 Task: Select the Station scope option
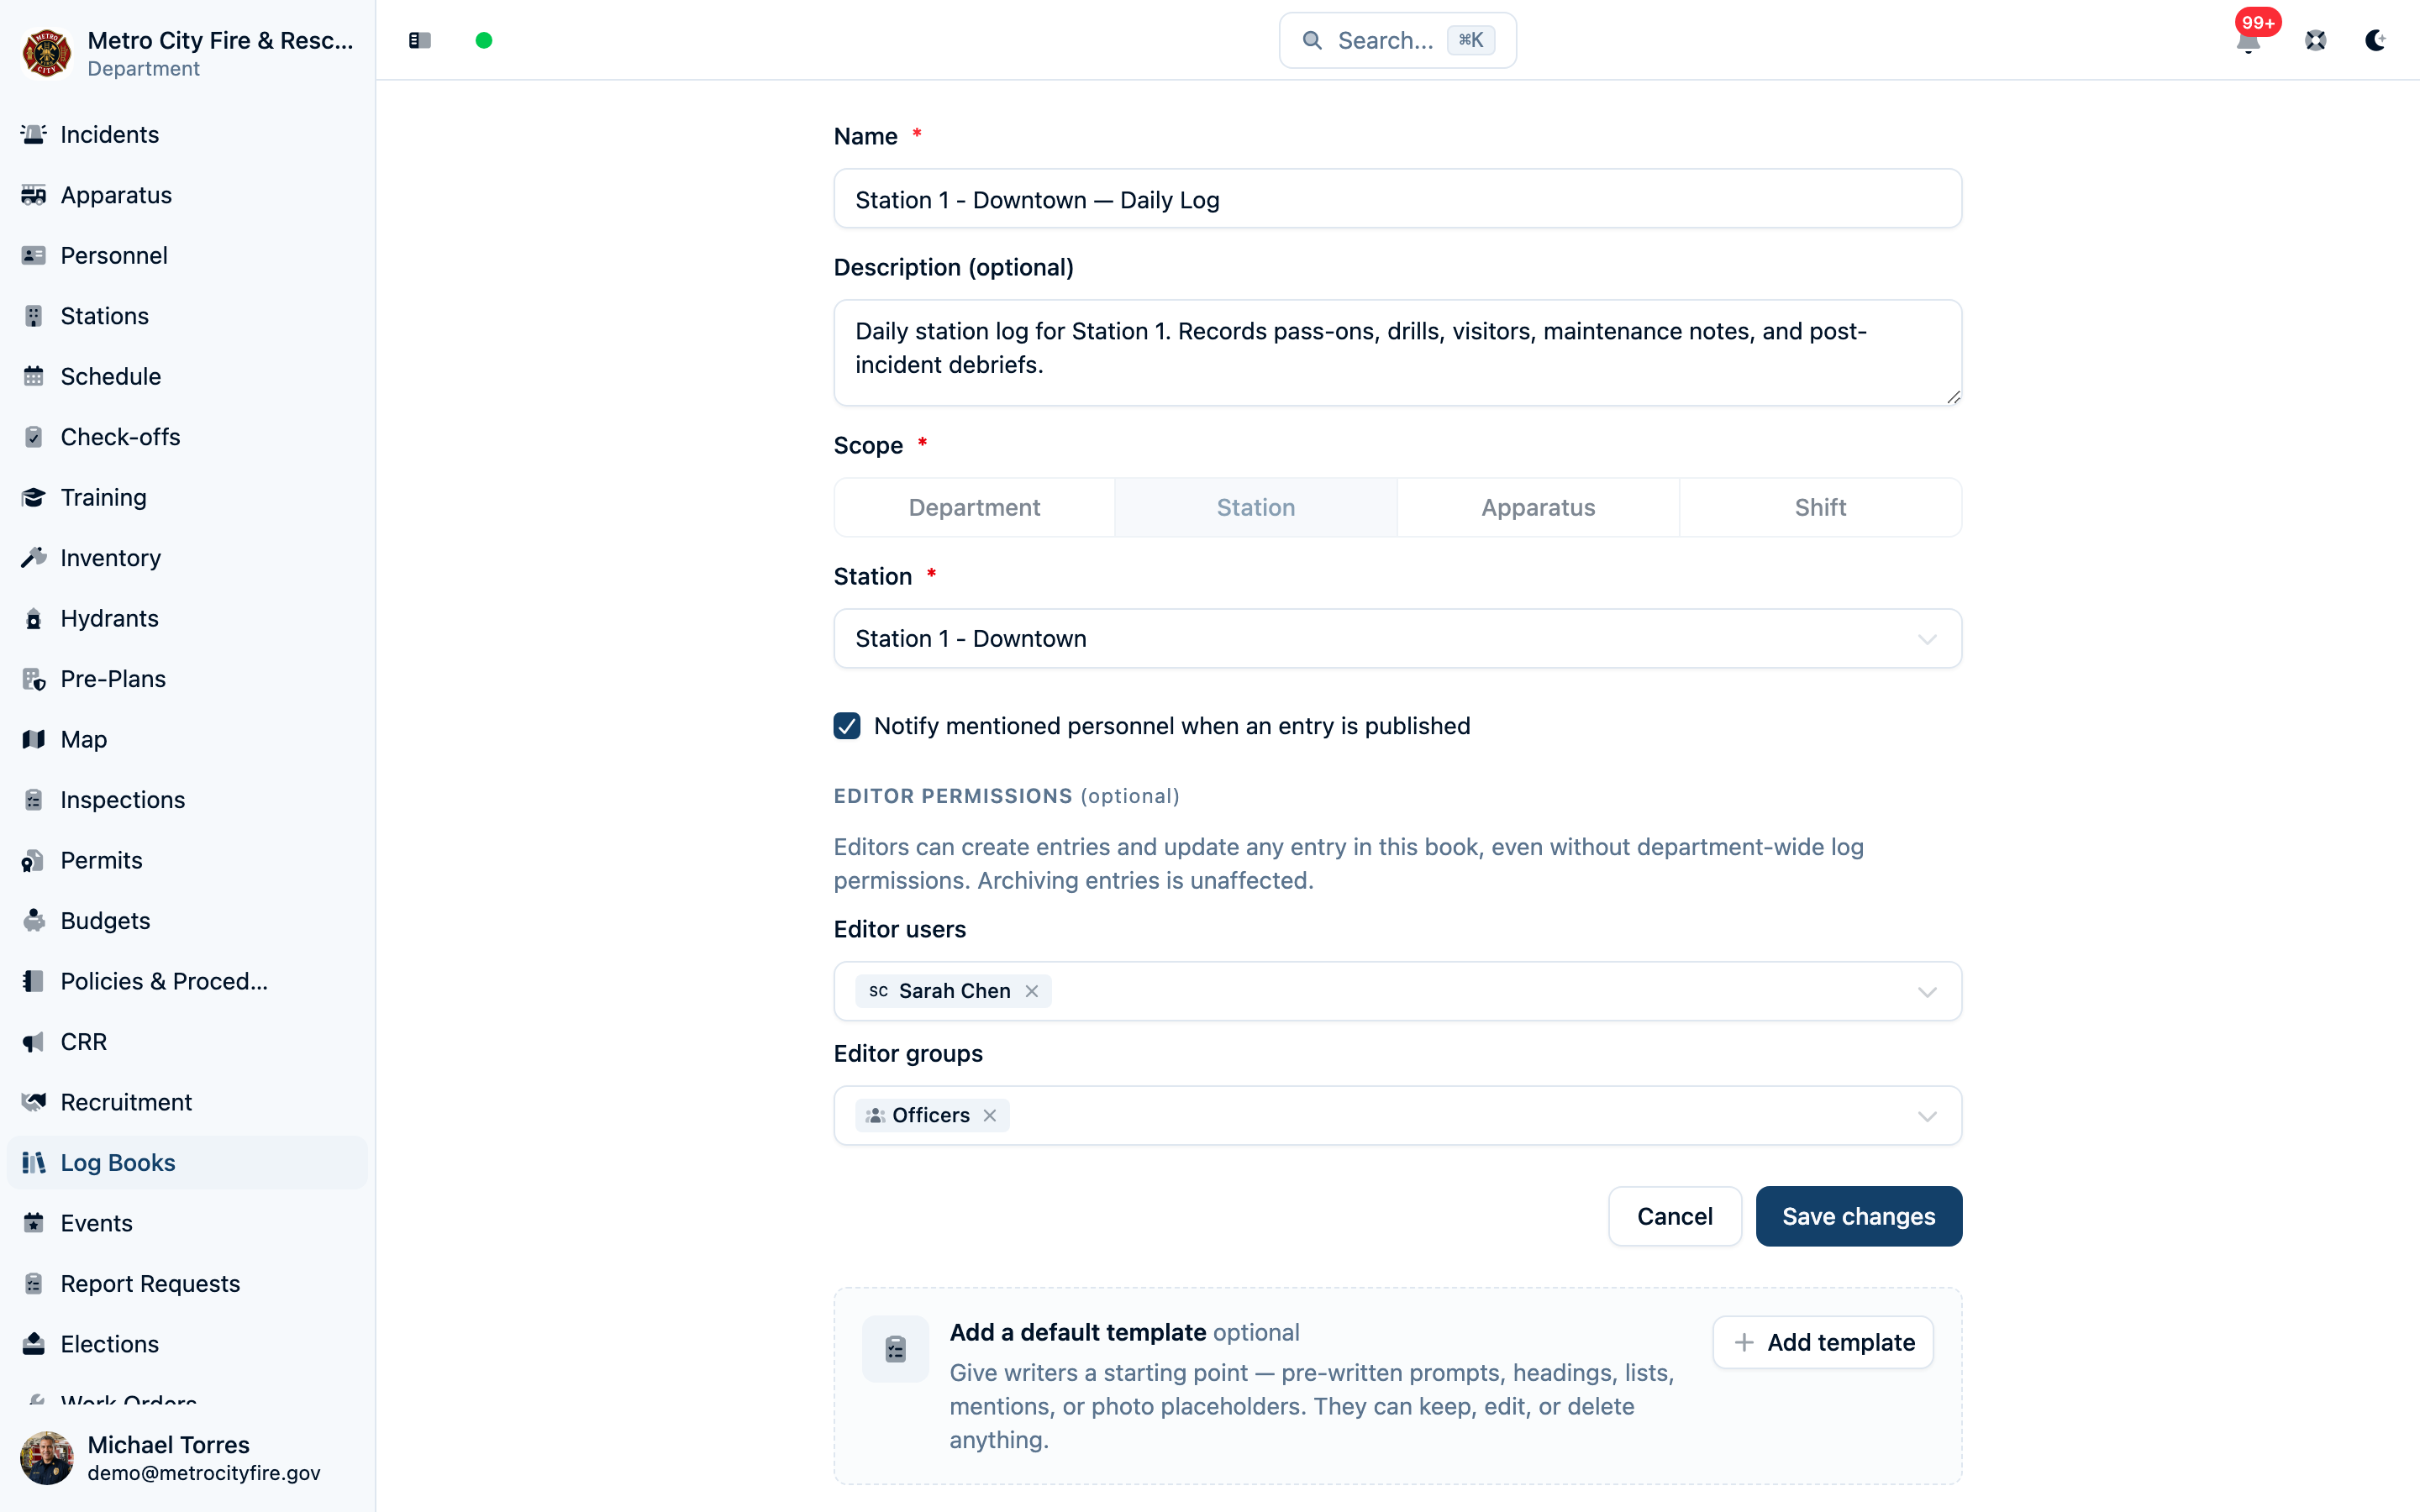1256,508
